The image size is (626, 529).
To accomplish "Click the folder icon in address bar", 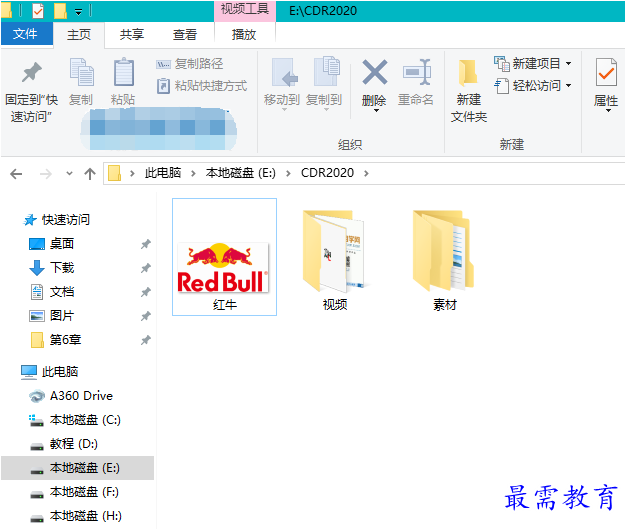I will coord(115,173).
